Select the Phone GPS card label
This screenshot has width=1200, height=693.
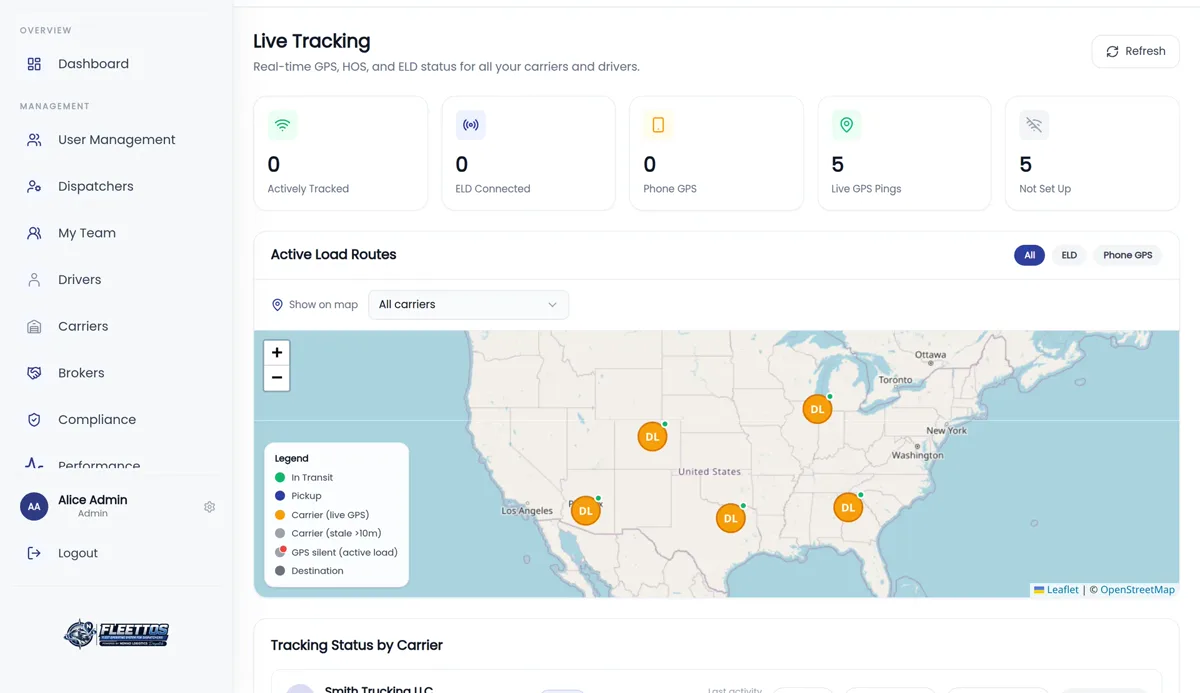coord(670,189)
